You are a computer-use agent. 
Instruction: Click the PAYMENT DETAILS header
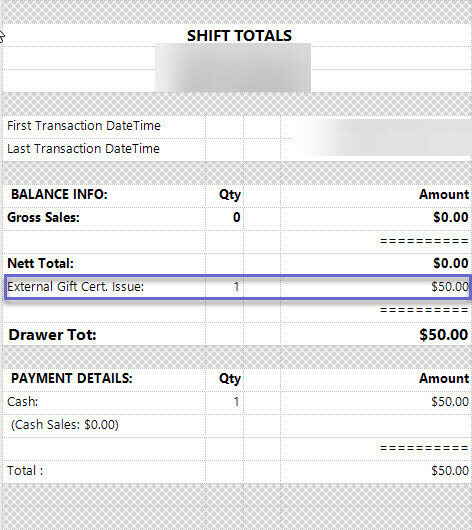72,378
